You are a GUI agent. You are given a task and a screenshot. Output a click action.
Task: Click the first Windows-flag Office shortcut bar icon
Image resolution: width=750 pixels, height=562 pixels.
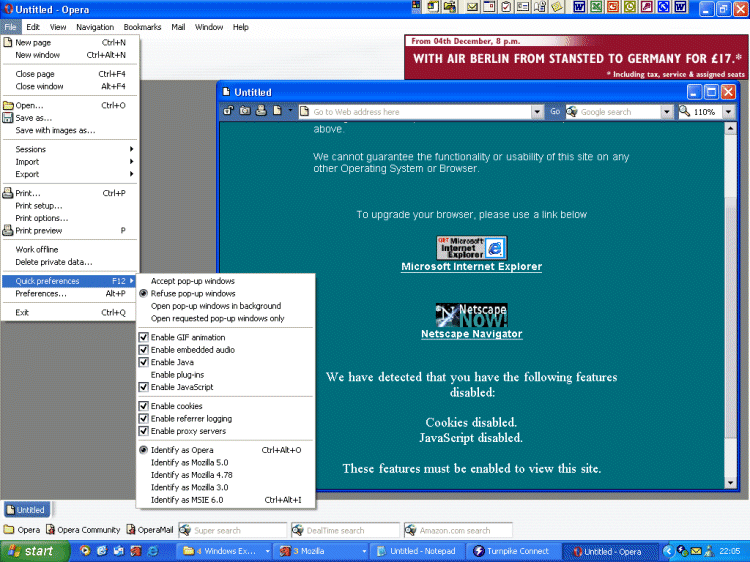416,6
